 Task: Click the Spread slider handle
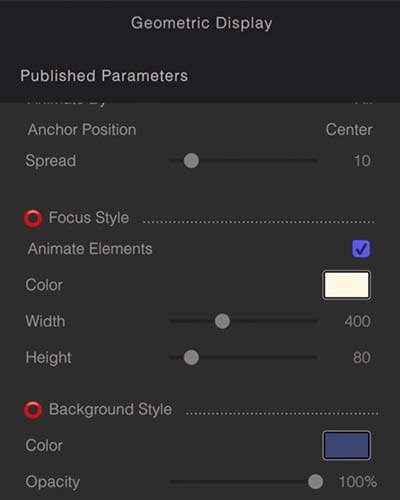(x=191, y=161)
